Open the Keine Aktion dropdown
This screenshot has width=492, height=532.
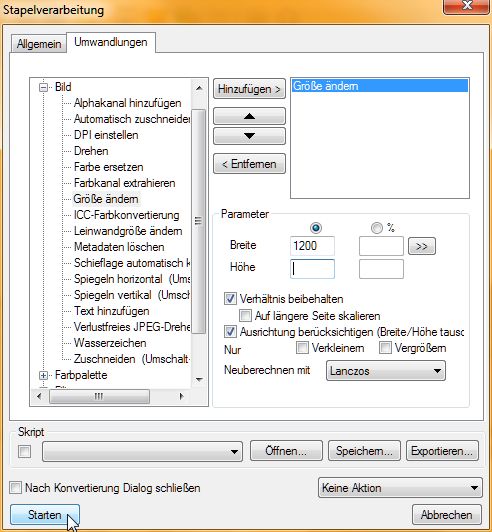tap(400, 488)
